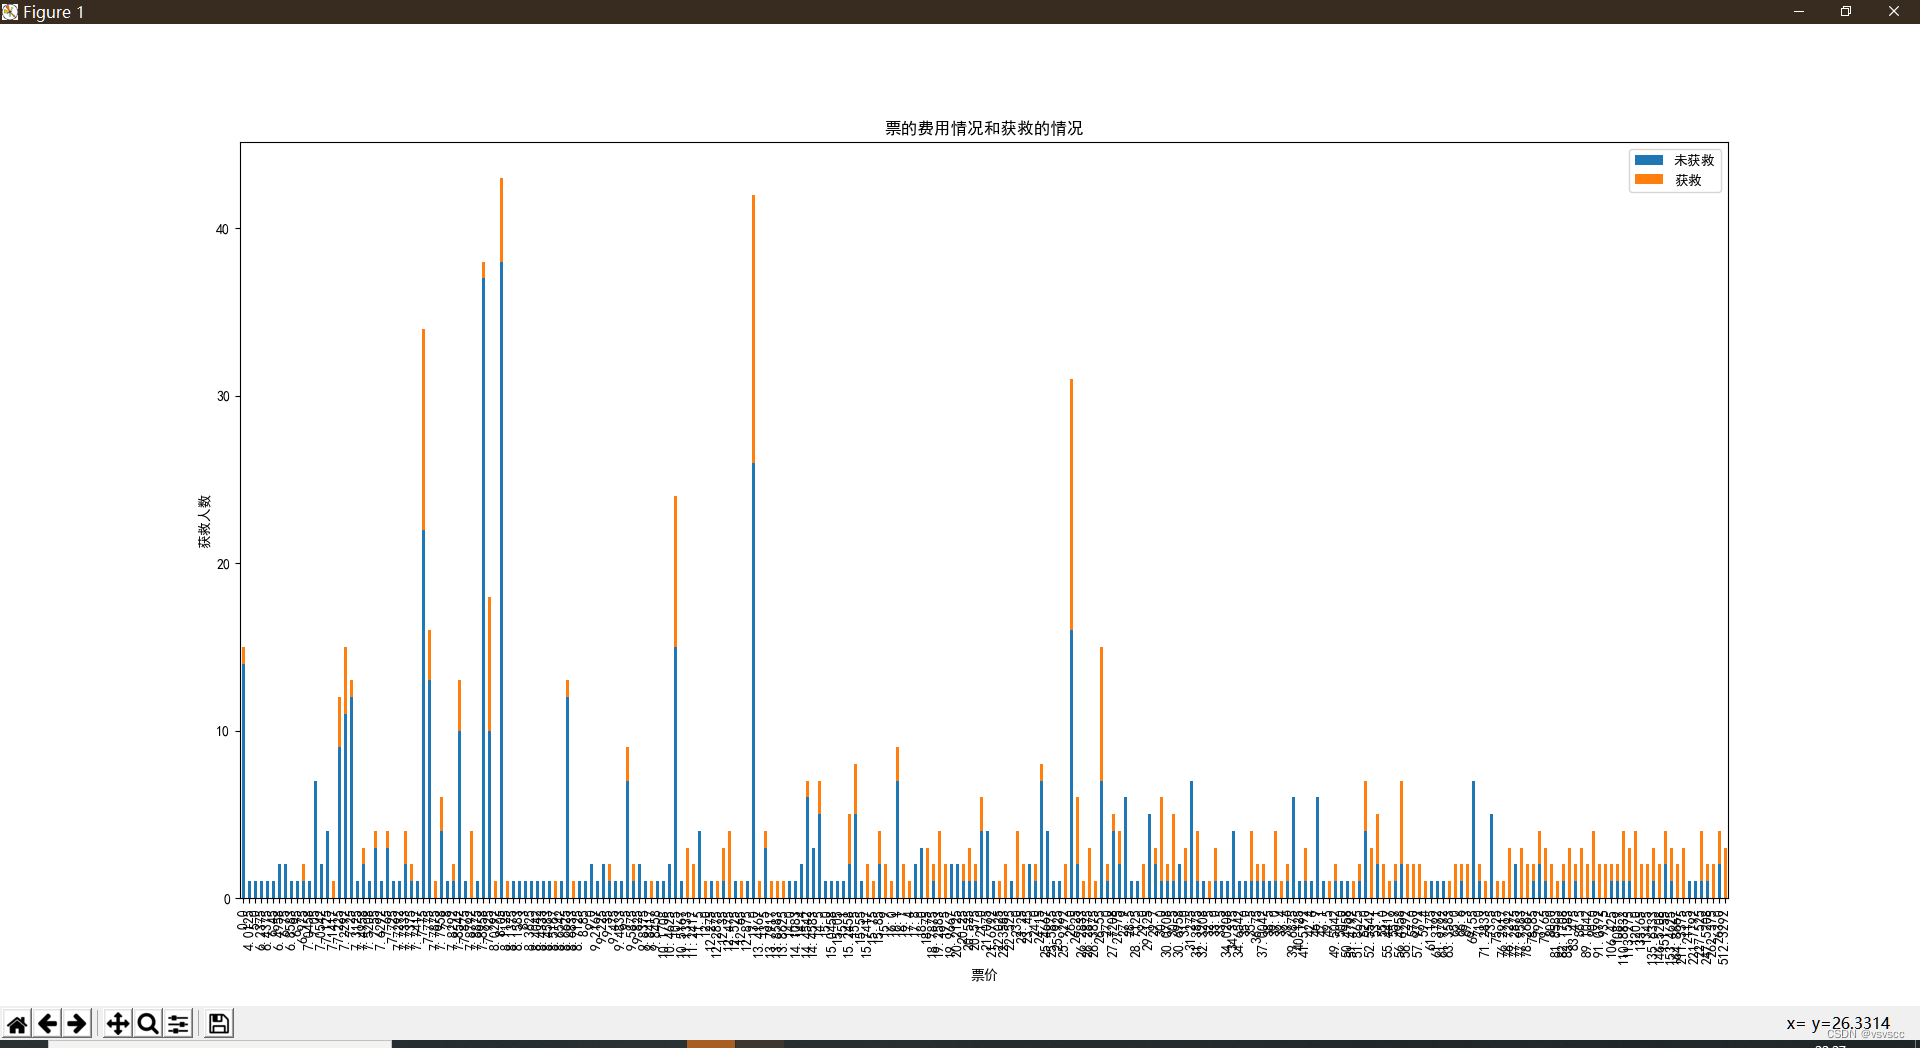The height and width of the screenshot is (1048, 1920).
Task: Open the Configure subplots dialog
Action: click(x=178, y=1023)
